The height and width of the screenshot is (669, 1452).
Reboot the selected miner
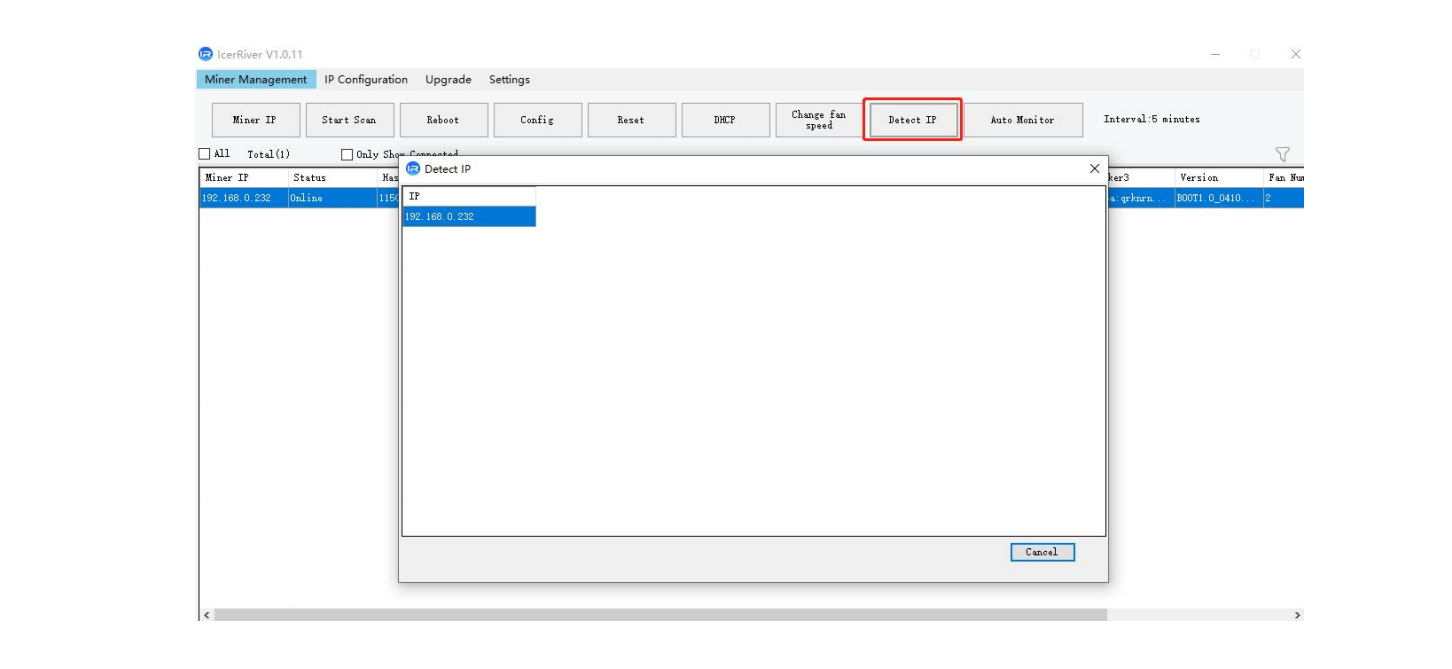(443, 120)
